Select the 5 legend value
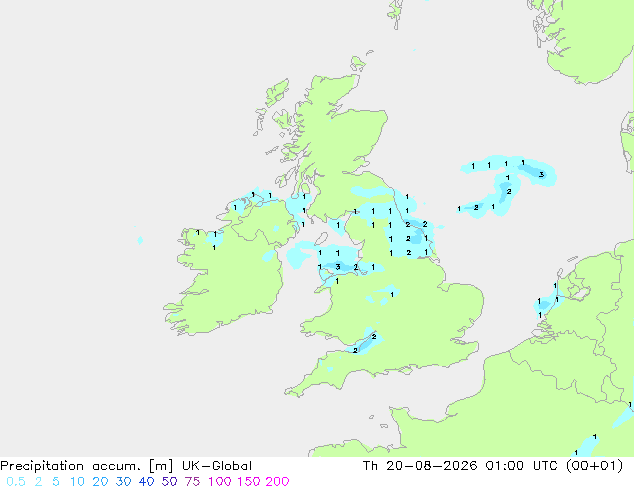Screen dimensions: 634x490 (x=56, y=482)
